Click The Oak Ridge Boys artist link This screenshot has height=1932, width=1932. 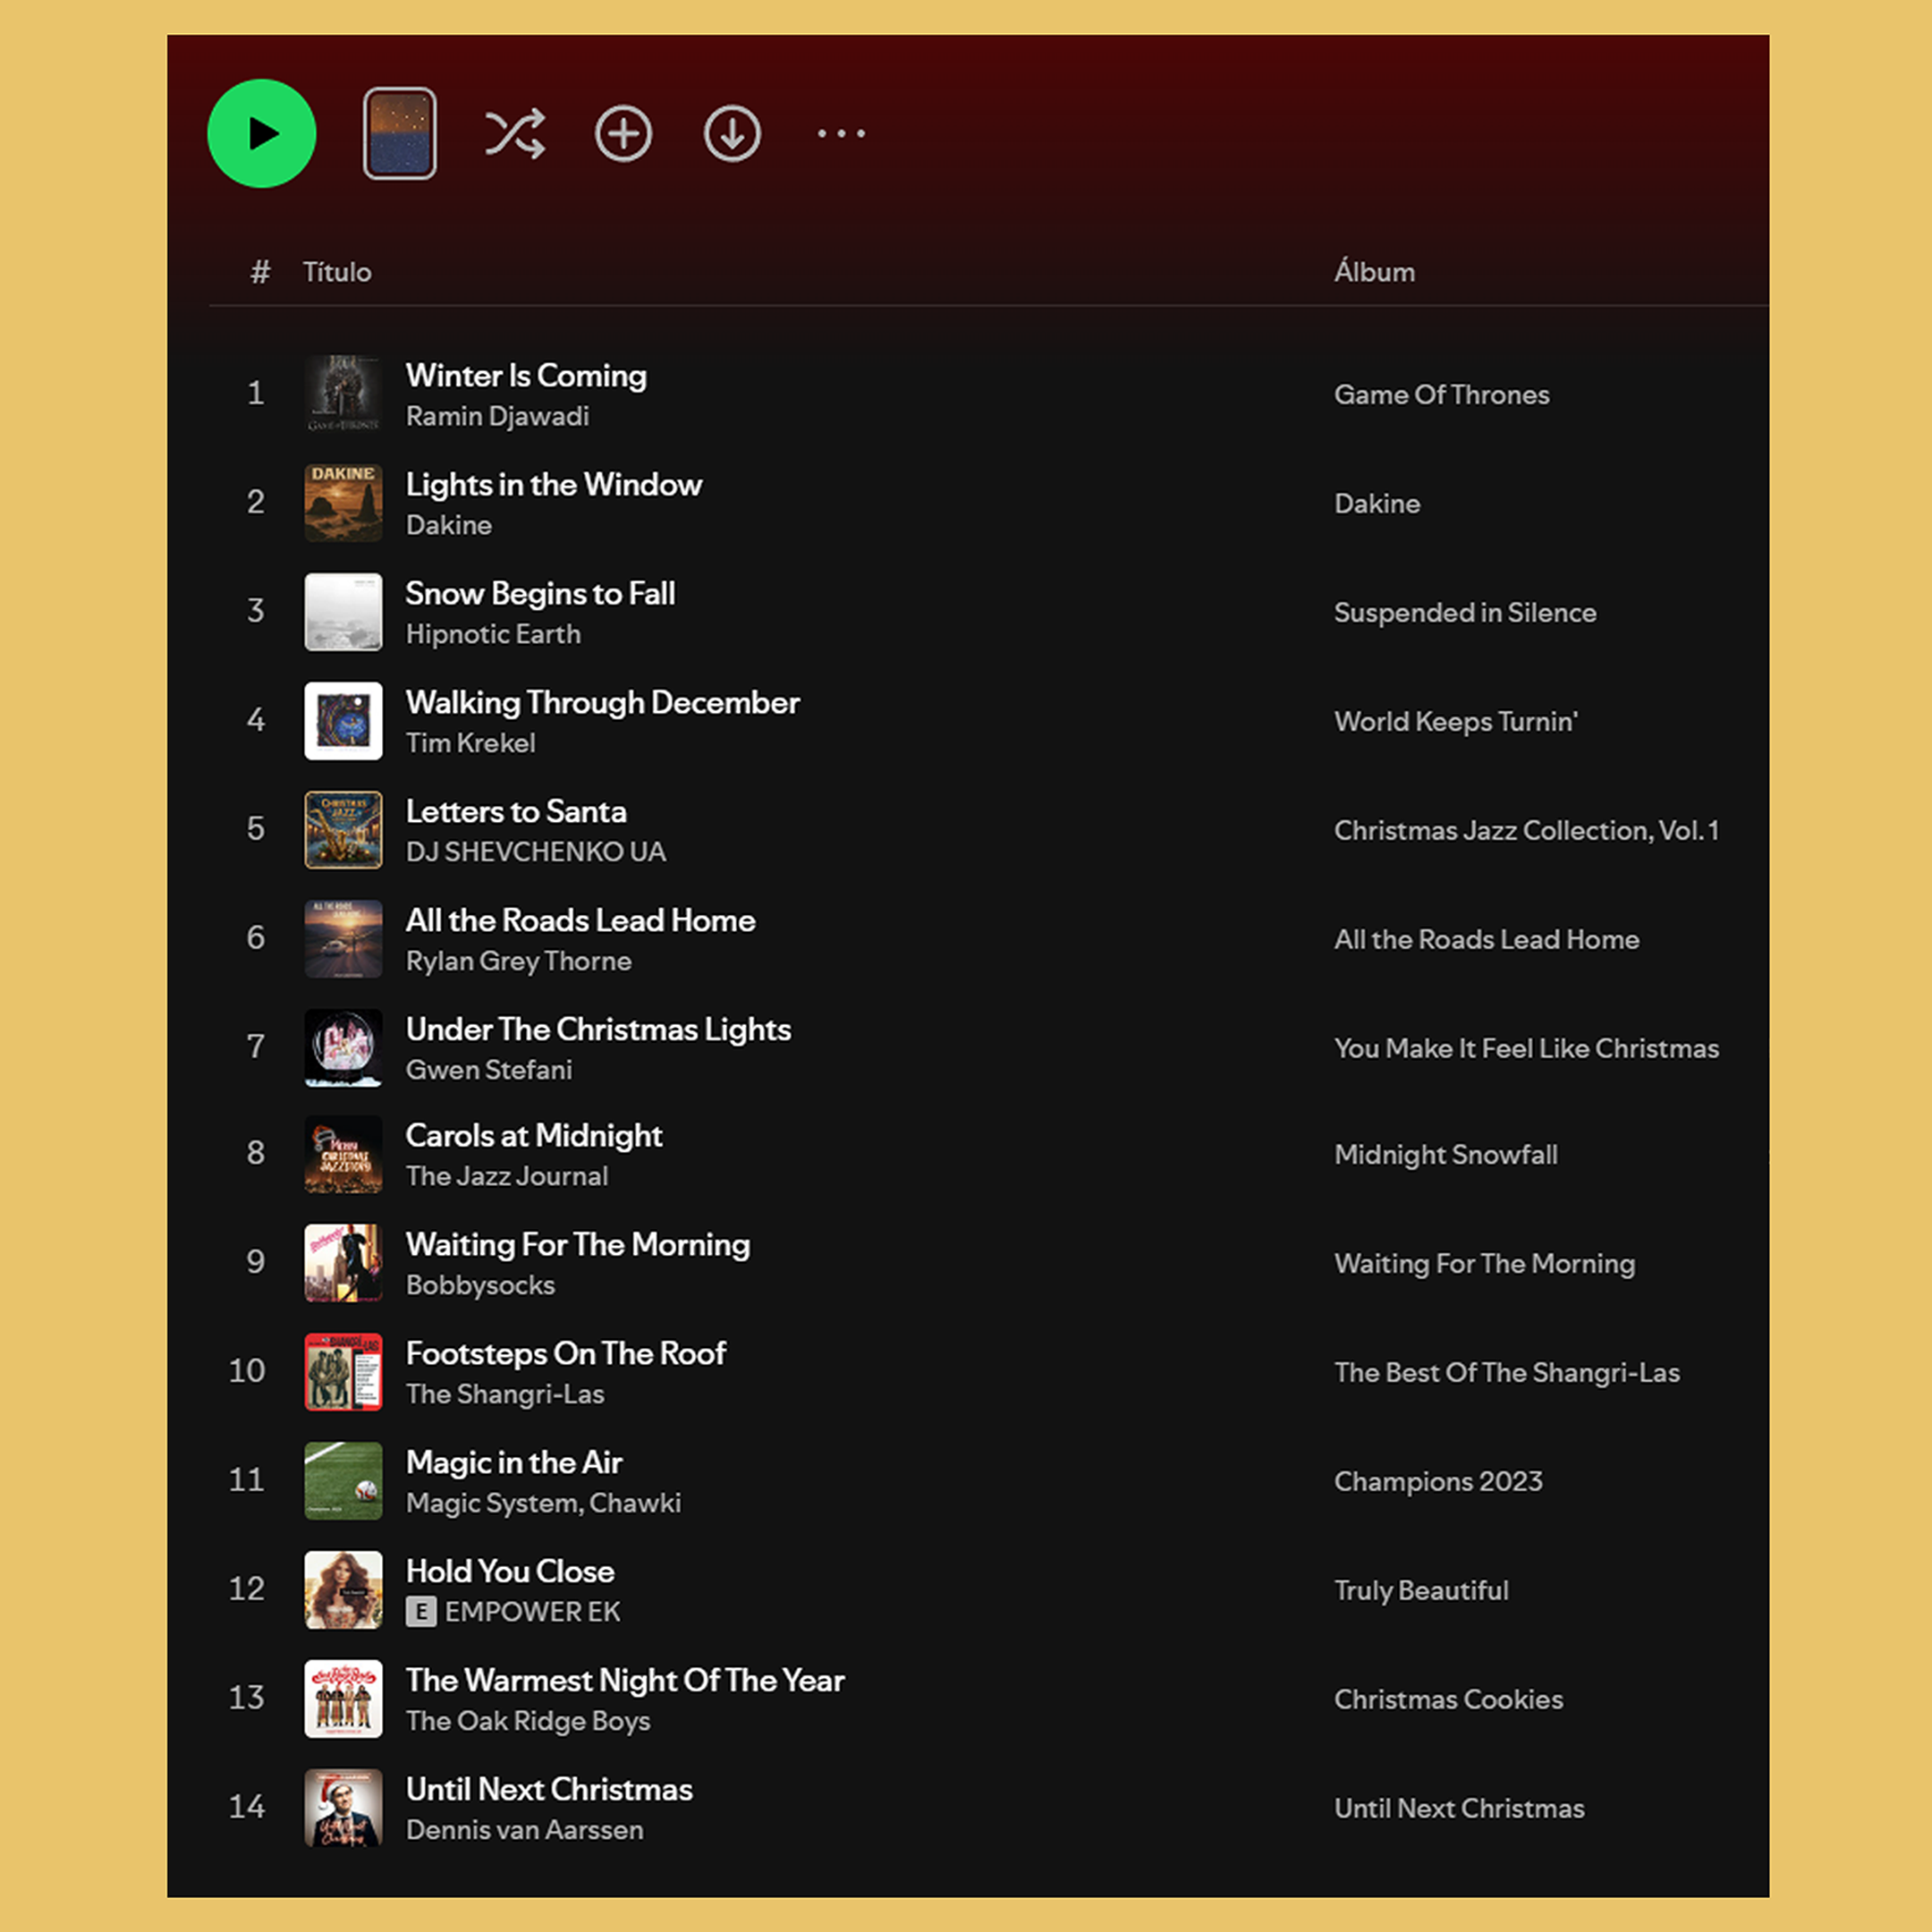[x=528, y=1721]
